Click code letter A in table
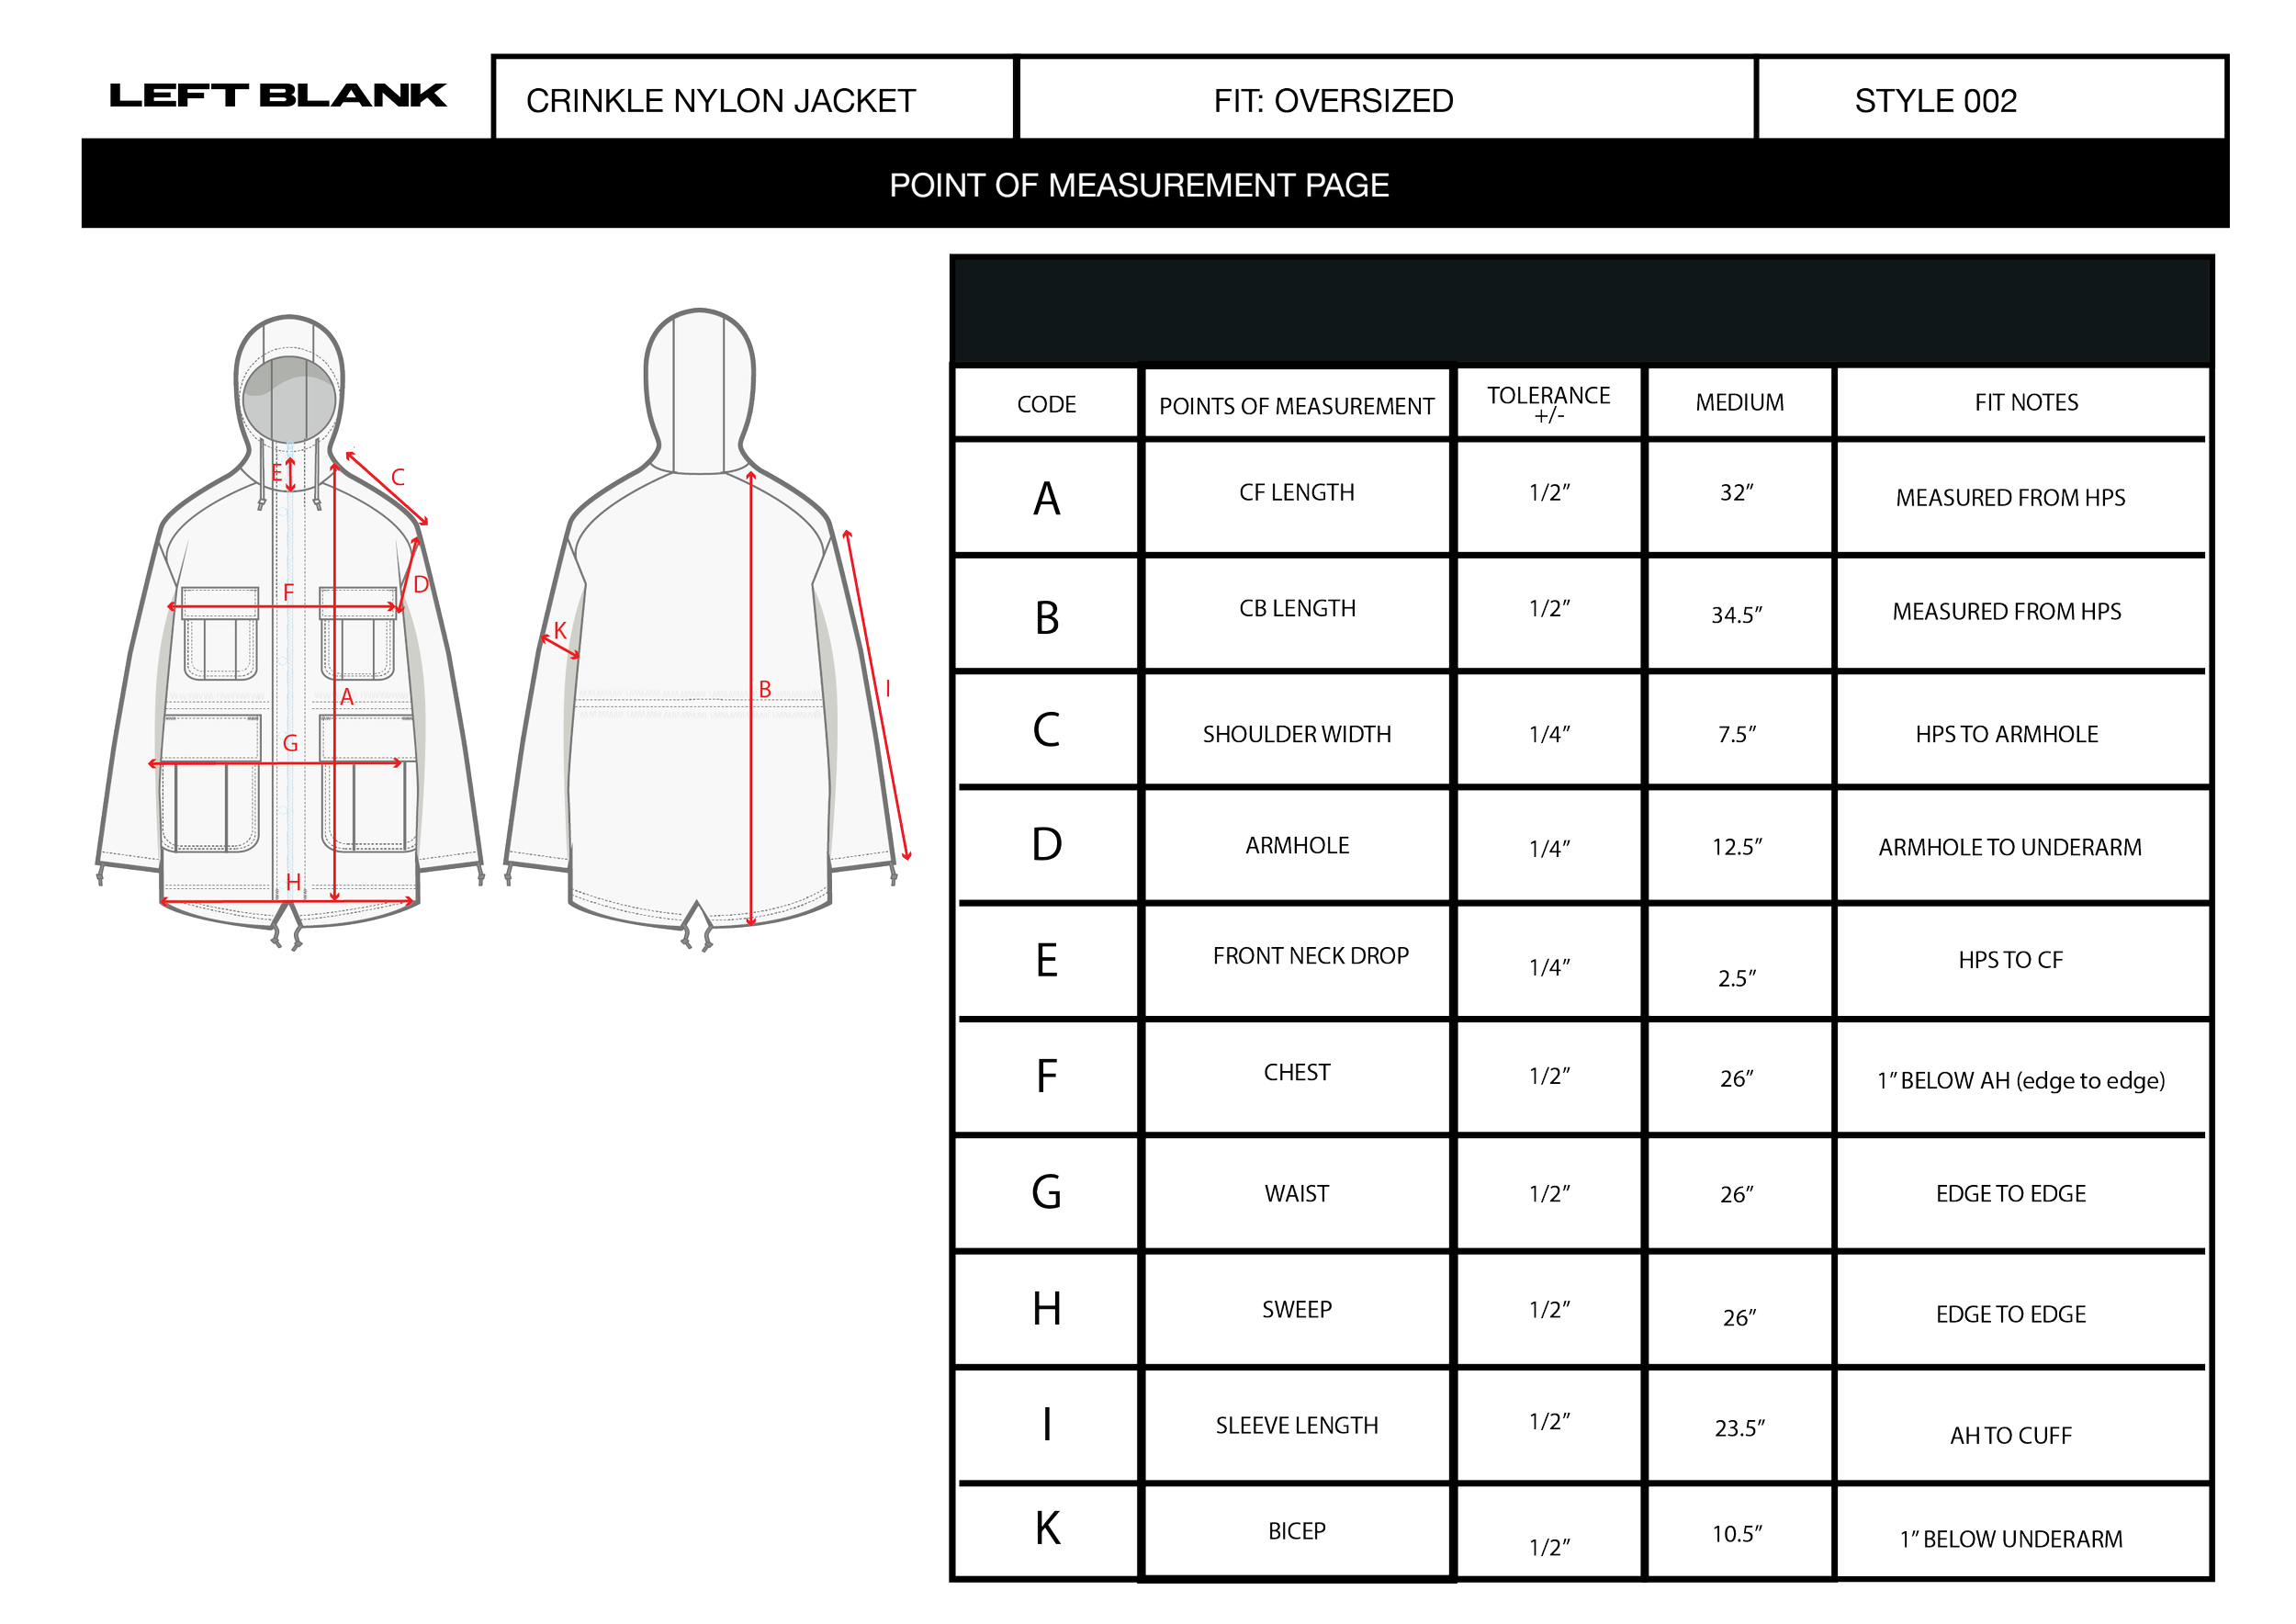 pyautogui.click(x=1046, y=498)
